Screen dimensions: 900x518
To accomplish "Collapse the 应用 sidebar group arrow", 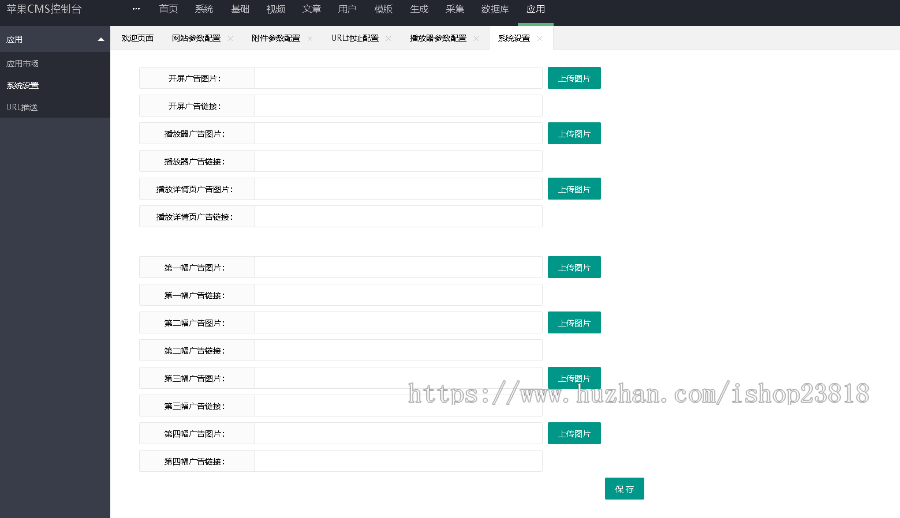I will [101, 40].
